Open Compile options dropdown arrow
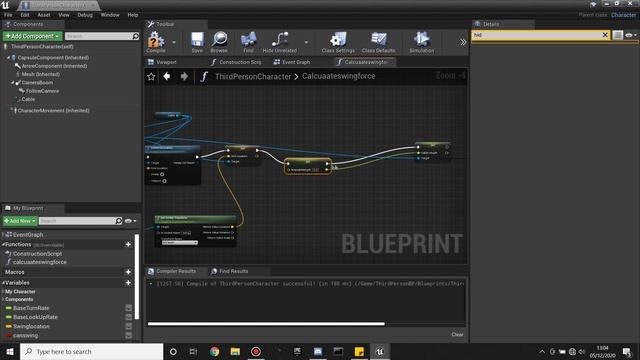This screenshot has height=360, width=640. coord(174,42)
